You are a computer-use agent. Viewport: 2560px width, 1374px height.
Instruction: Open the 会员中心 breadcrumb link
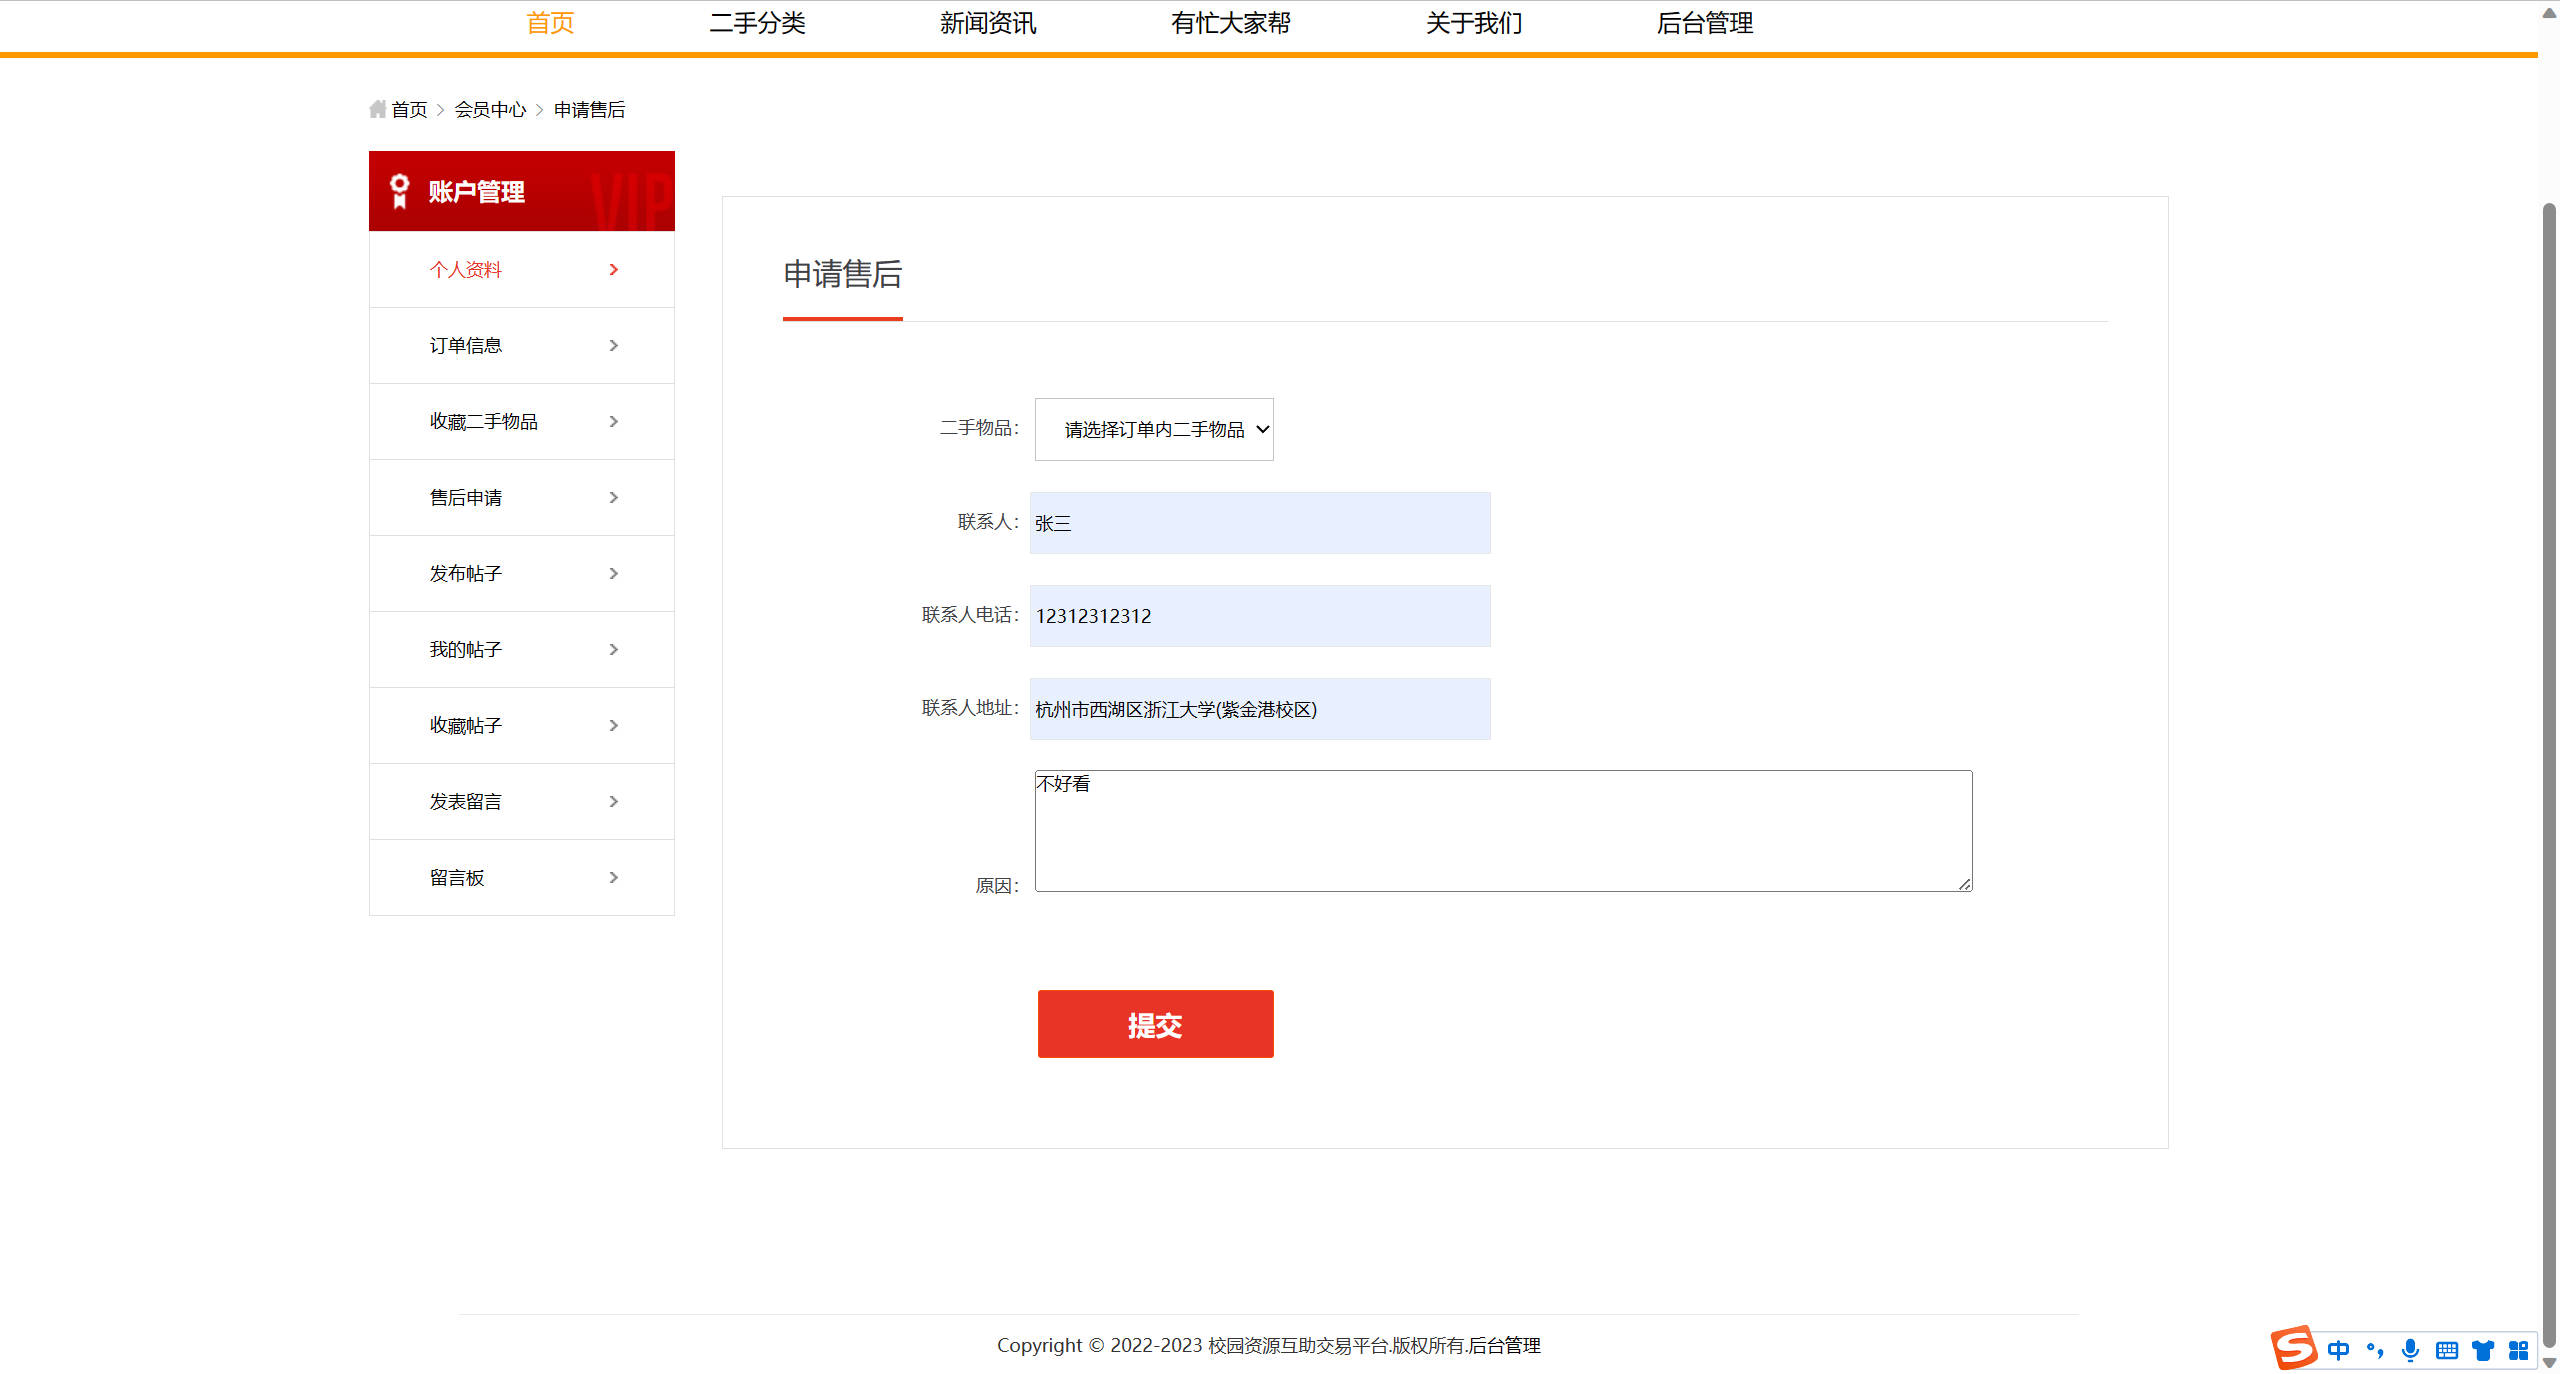pos(491,108)
